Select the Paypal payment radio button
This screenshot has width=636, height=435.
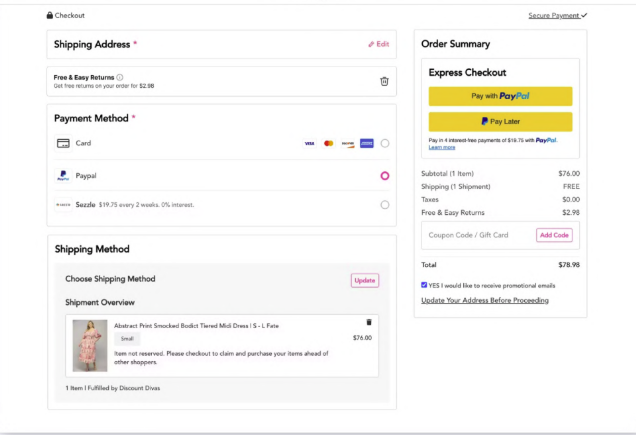[385, 176]
